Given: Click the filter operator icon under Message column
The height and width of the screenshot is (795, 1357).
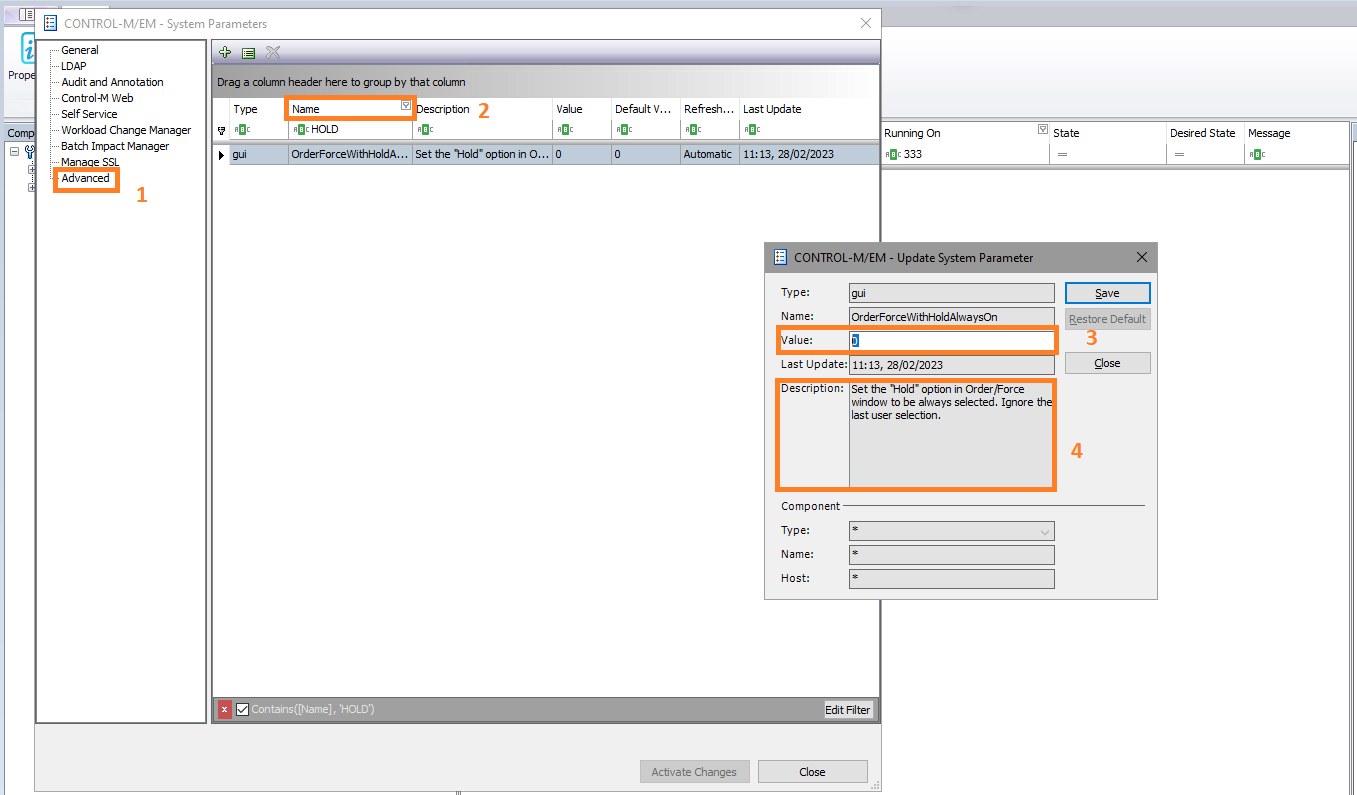Looking at the screenshot, I should [x=1256, y=154].
